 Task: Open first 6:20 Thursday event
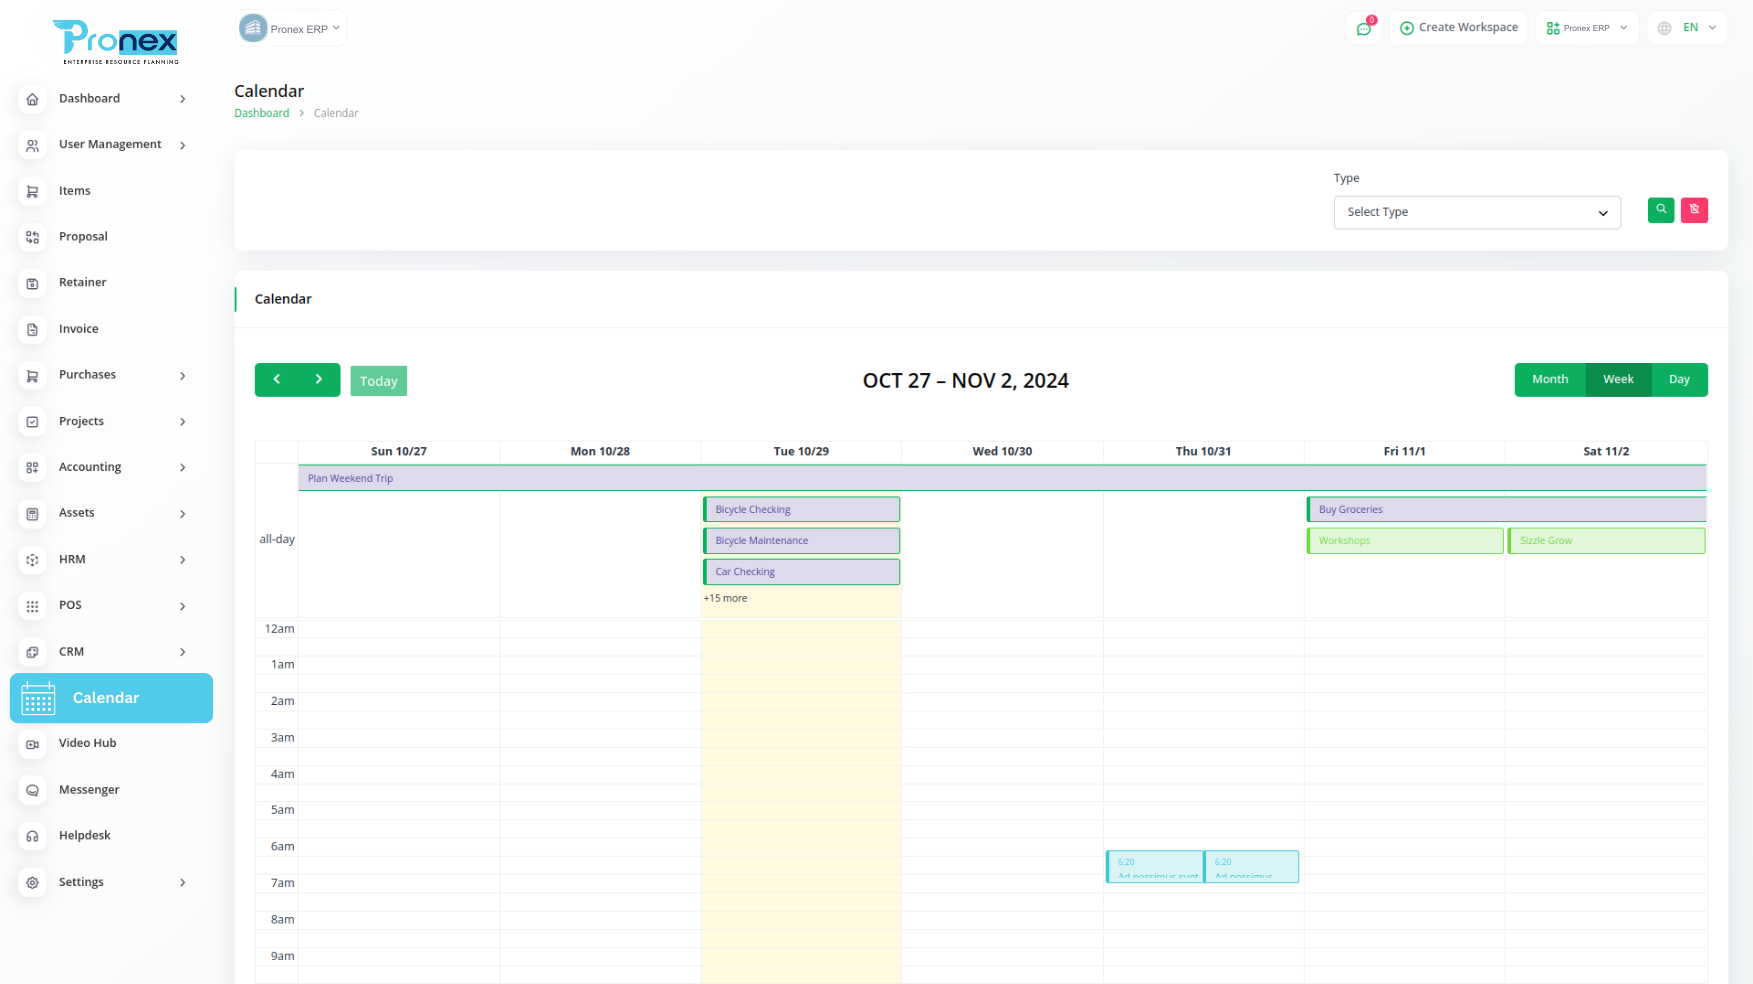(x=1155, y=866)
